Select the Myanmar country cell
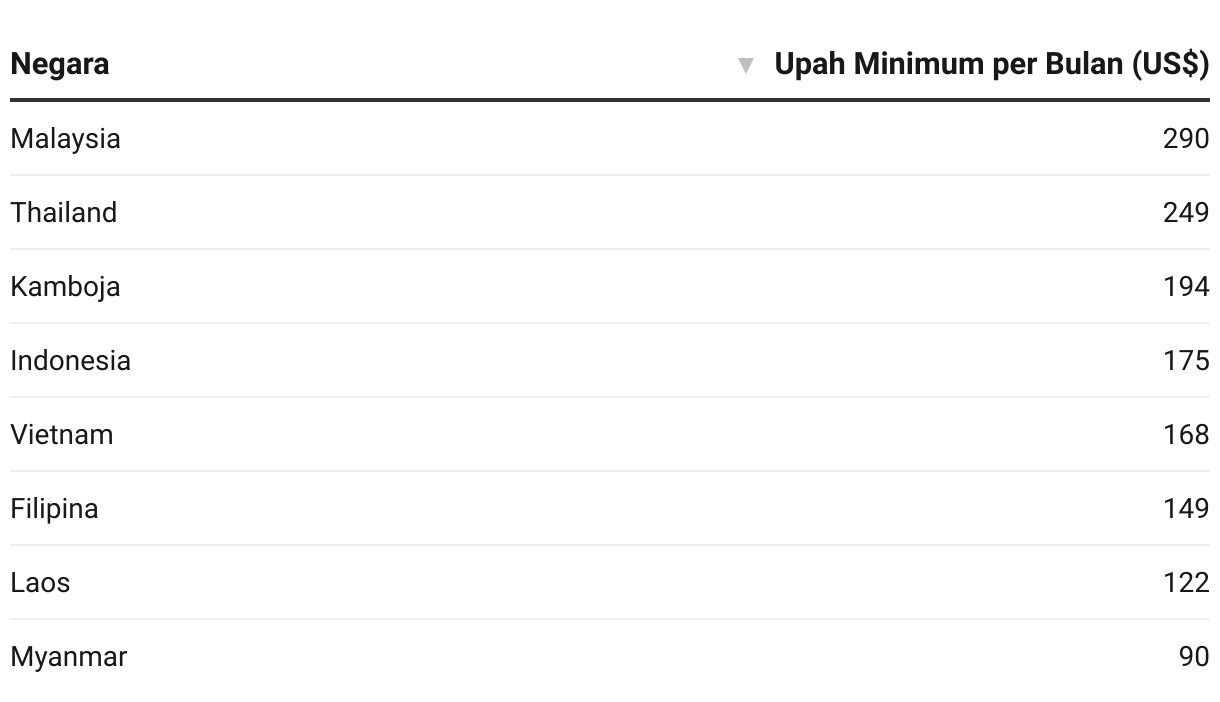Image resolution: width=1220 pixels, height=702 pixels. [x=69, y=656]
